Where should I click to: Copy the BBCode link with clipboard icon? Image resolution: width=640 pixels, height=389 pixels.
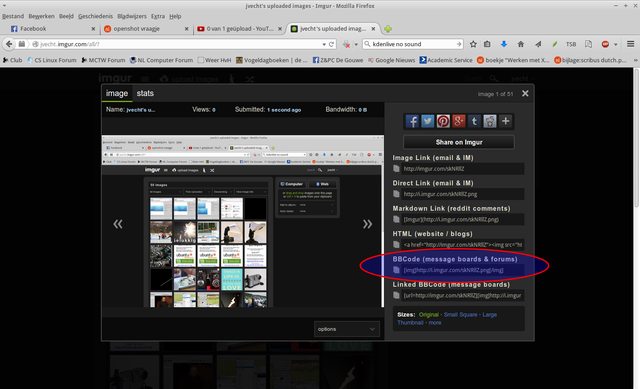point(396,270)
